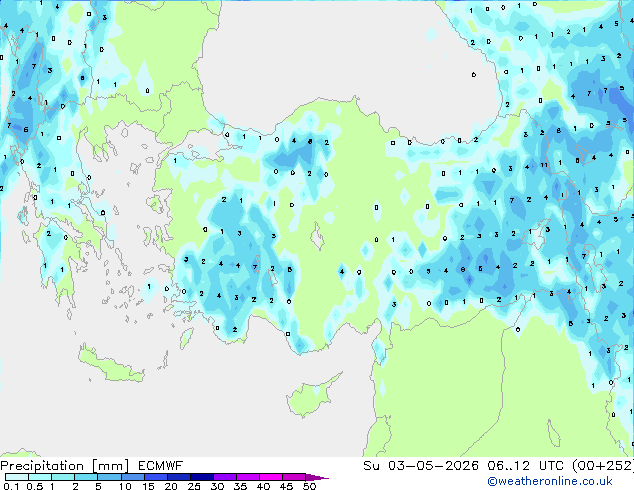Click the 40–45 mm magenta legend color box
This screenshot has width=634, height=490.
(271, 477)
